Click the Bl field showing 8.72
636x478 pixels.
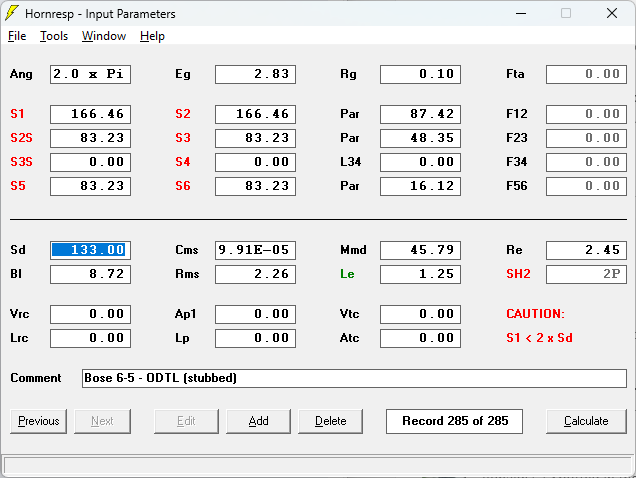click(x=90, y=274)
